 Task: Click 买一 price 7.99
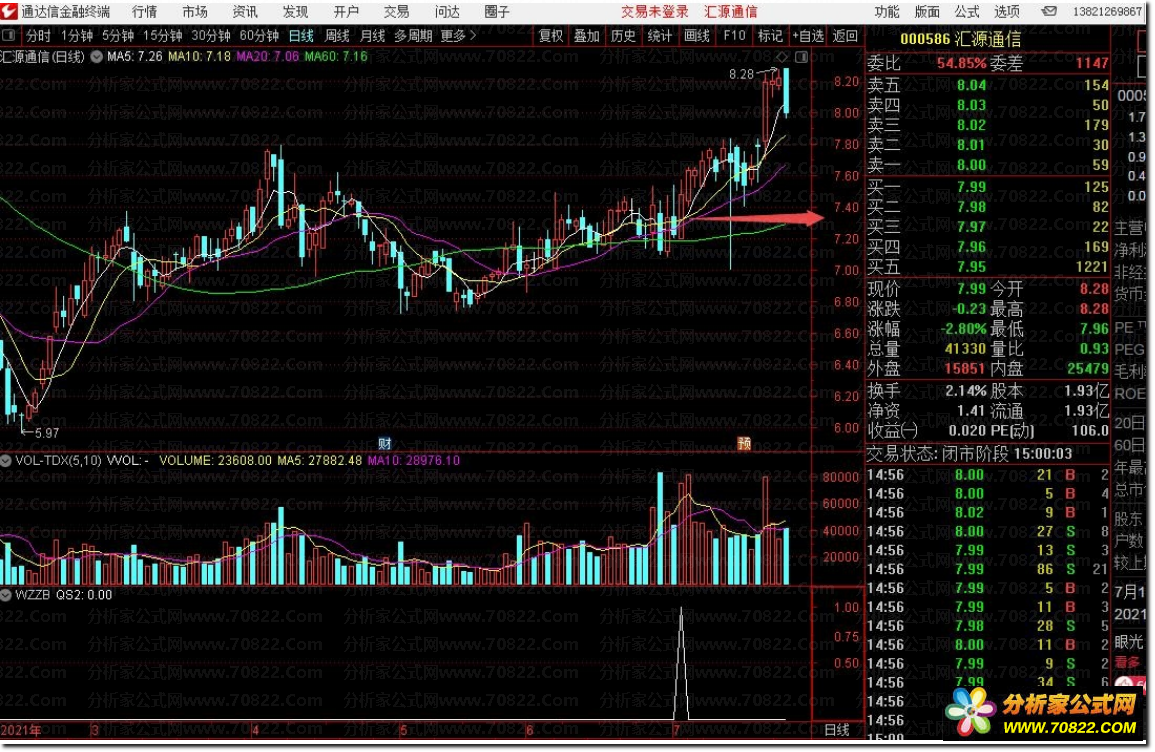[971, 187]
